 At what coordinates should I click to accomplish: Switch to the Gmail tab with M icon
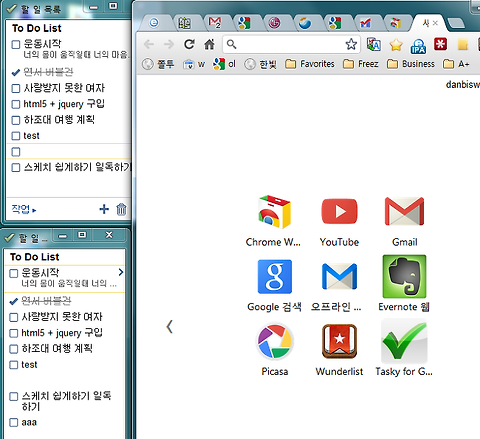click(215, 23)
